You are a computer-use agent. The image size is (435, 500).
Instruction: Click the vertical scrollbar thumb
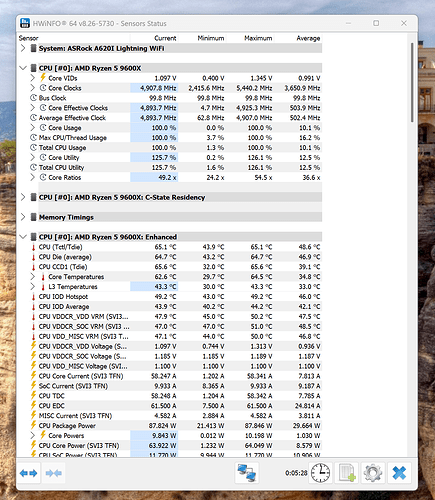(412, 82)
